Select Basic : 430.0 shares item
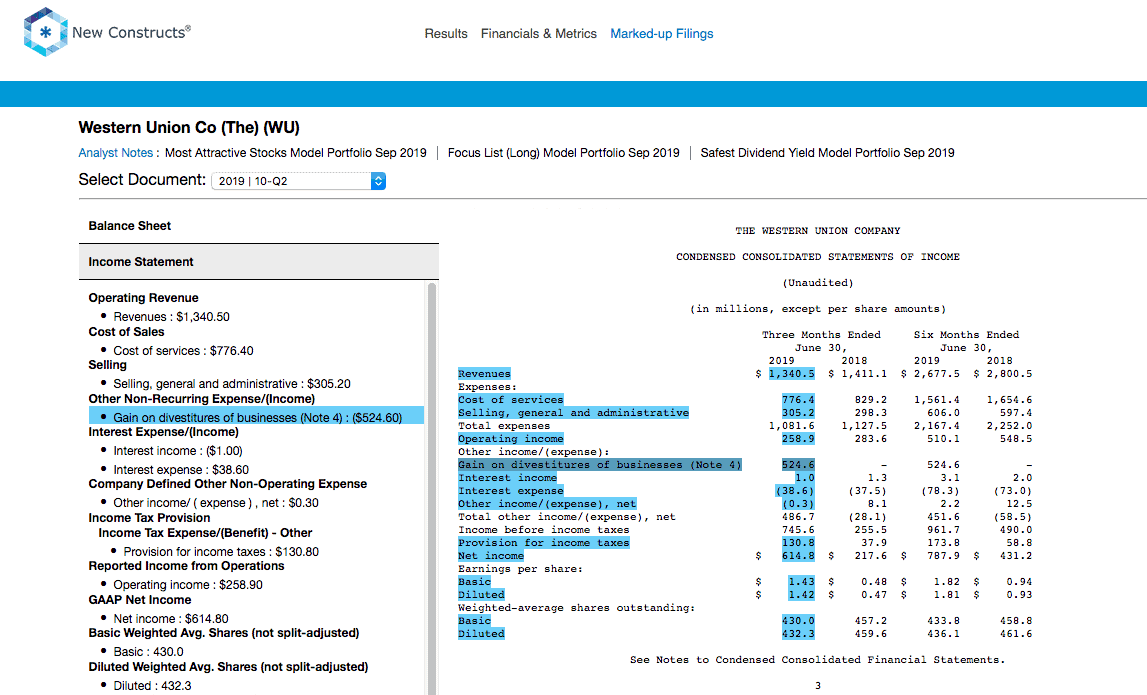The image size is (1147, 695). point(148,652)
